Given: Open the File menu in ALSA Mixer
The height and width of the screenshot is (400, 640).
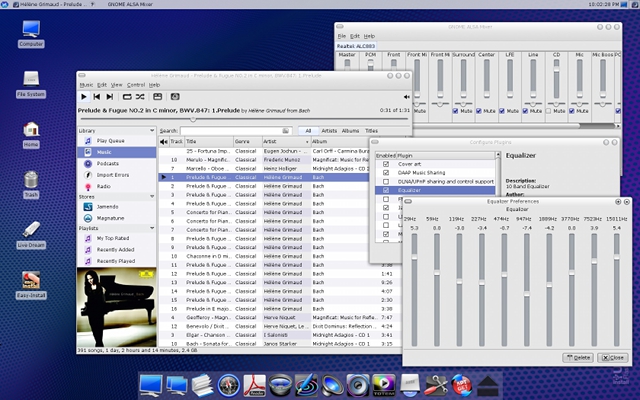Looking at the screenshot, I should [x=342, y=36].
